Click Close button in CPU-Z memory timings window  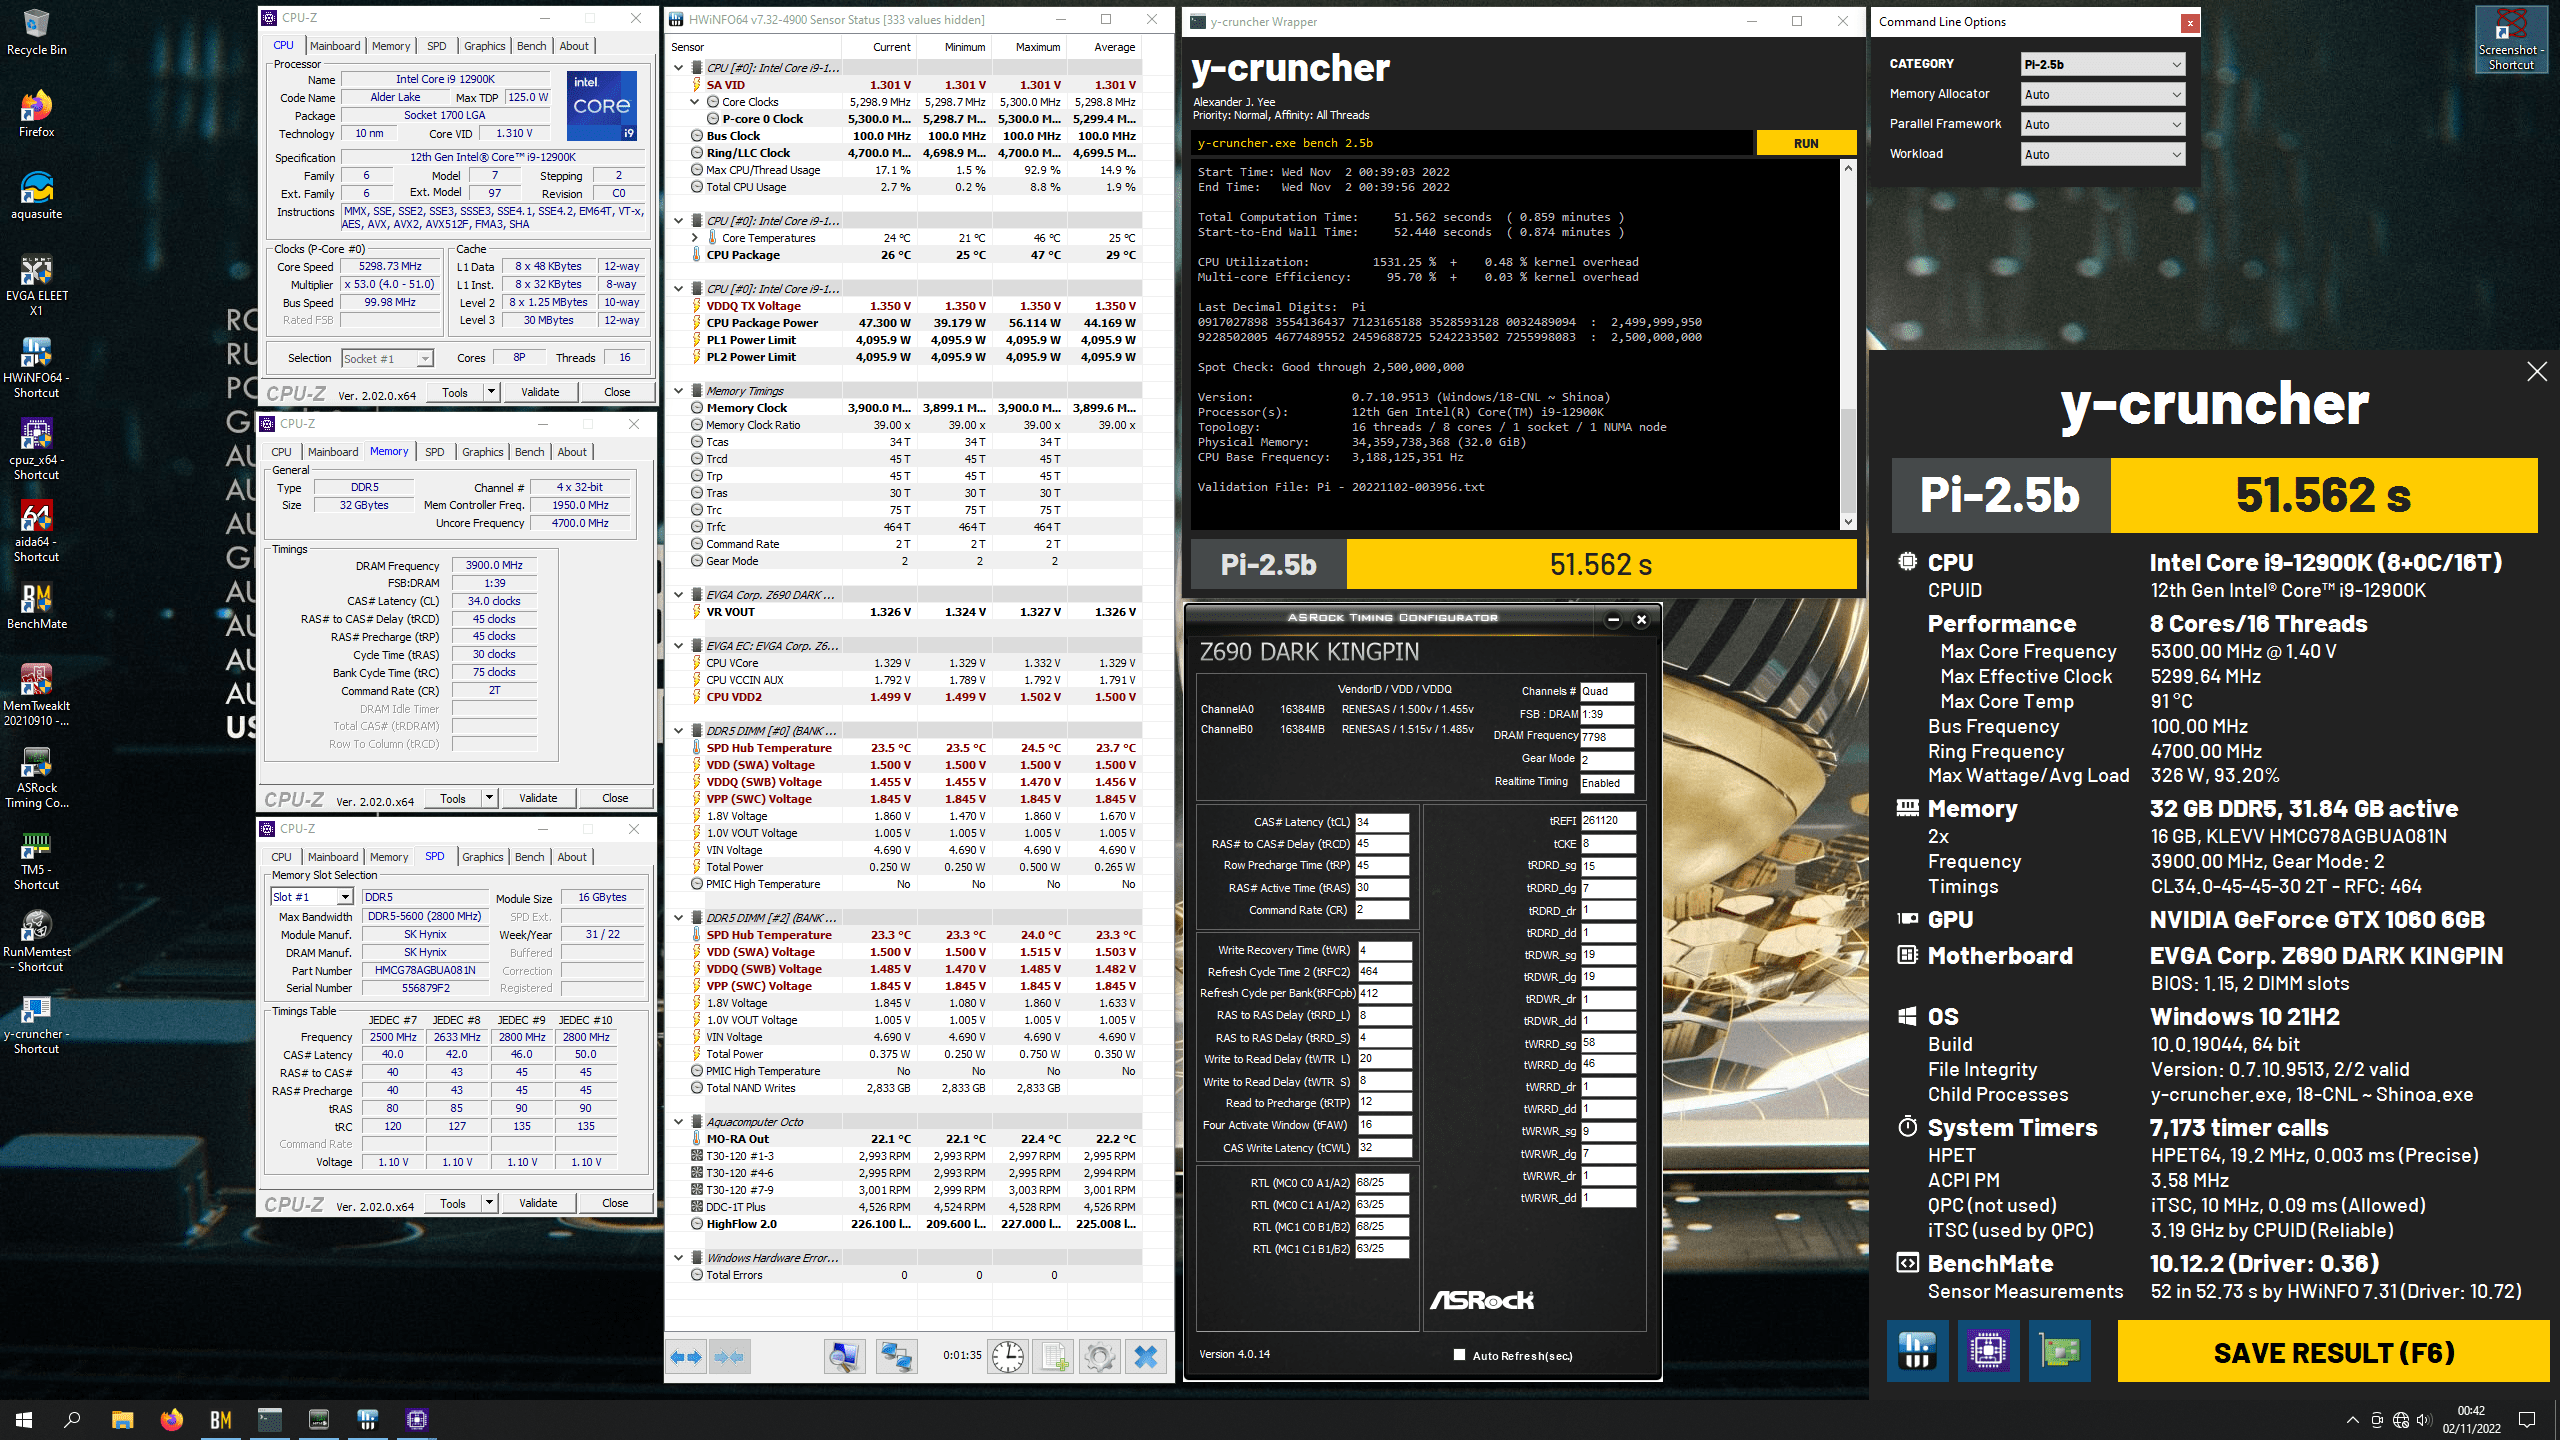pyautogui.click(x=615, y=798)
